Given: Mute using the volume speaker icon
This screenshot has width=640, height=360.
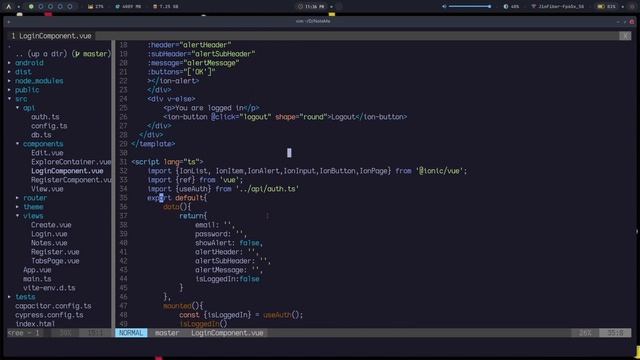Looking at the screenshot, I should (x=444, y=7).
